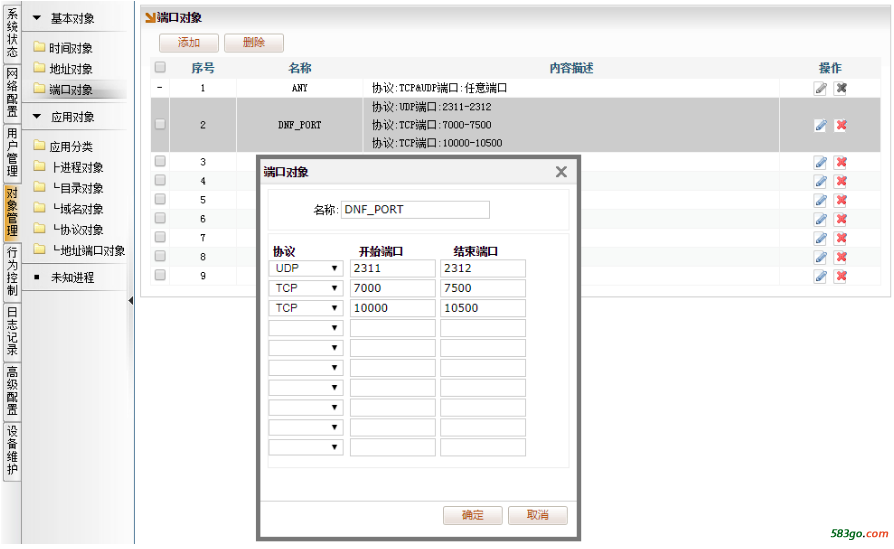The height and width of the screenshot is (549, 894).
Task: Click edit pencil for row 7
Action: point(820,238)
